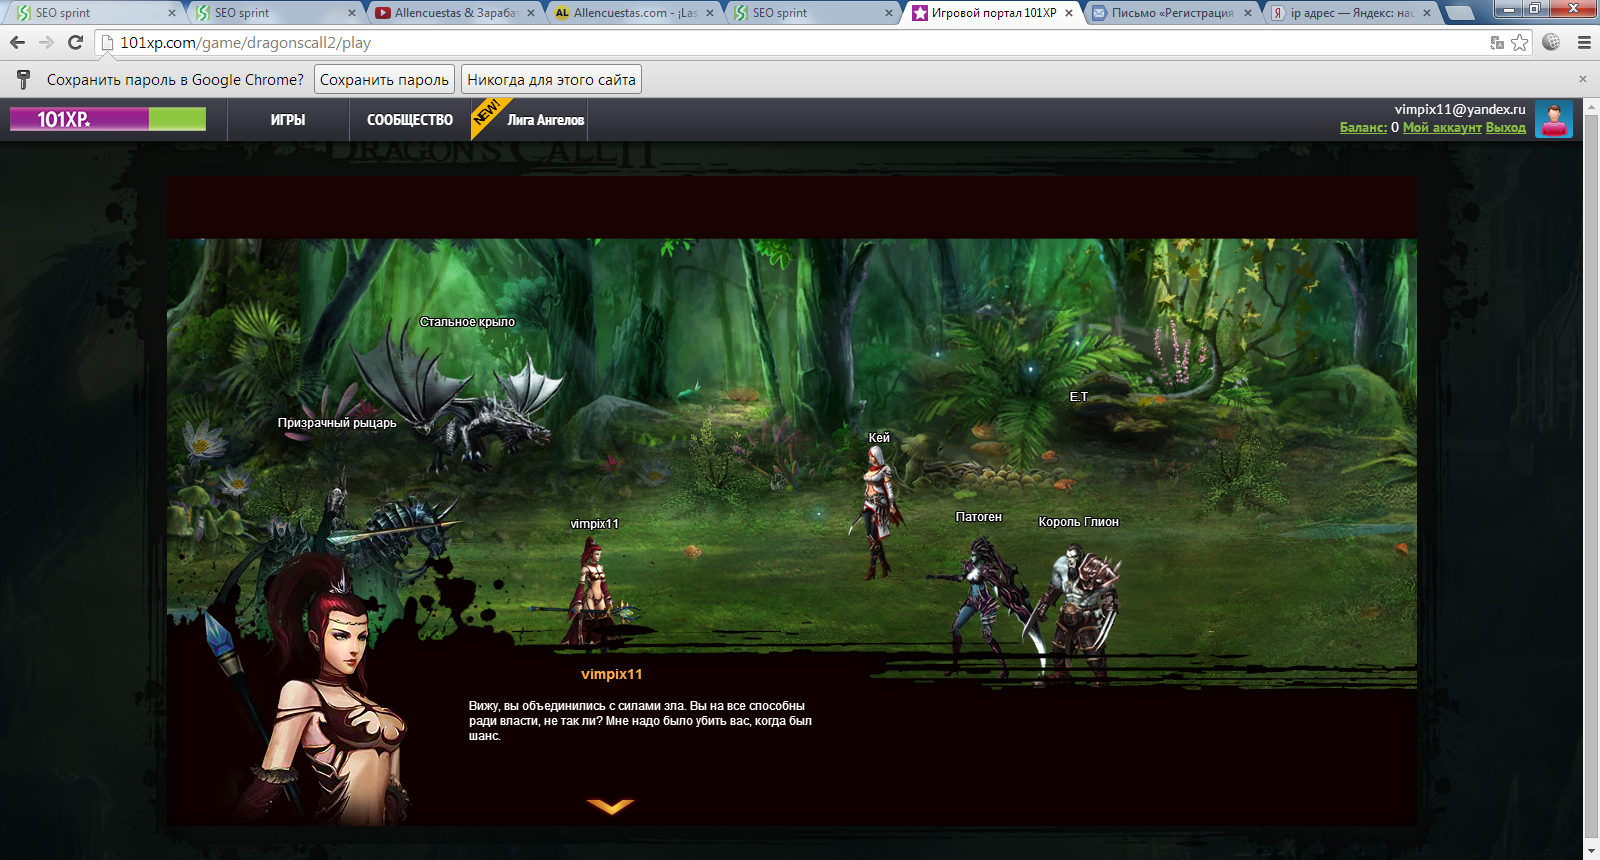The height and width of the screenshot is (860, 1600).
Task: Click the browser forward arrow
Action: point(46,42)
